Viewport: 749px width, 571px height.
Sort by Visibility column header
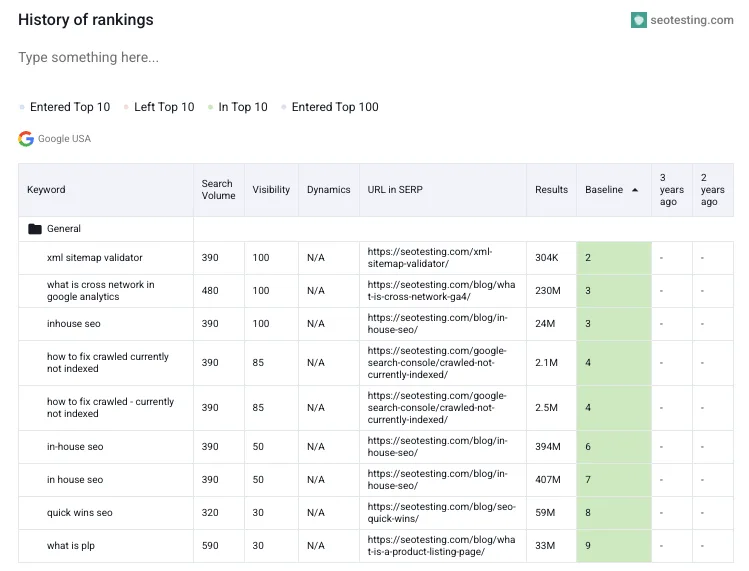click(x=271, y=190)
